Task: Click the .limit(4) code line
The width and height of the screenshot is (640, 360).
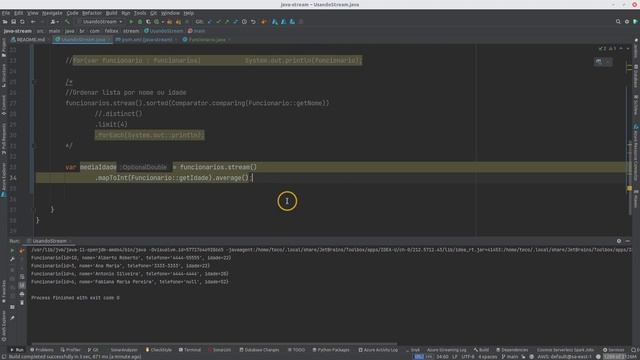Action: (111, 124)
